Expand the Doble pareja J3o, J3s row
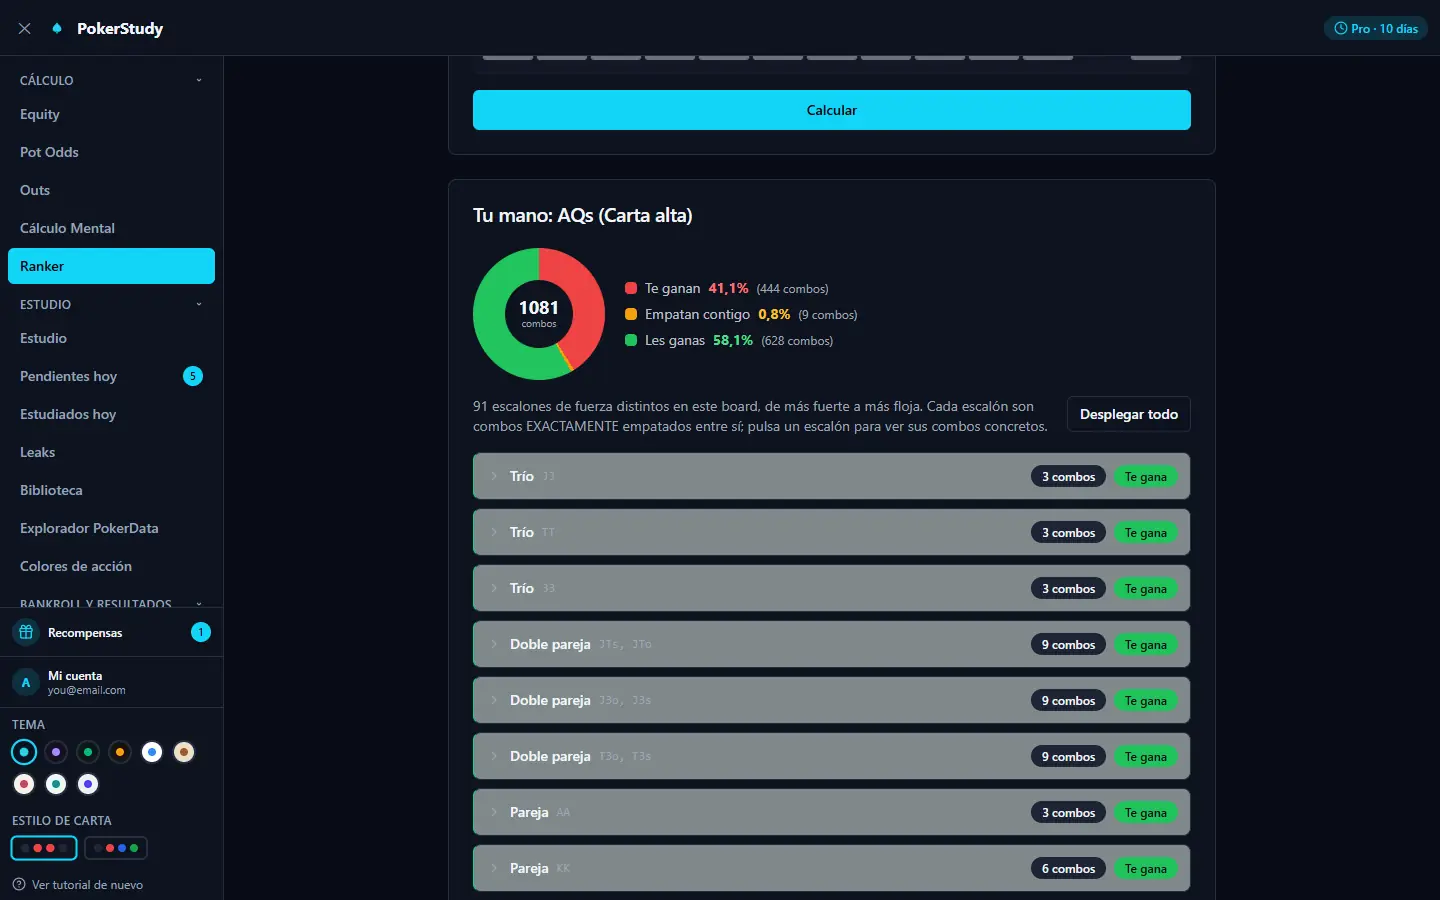Screen dimensions: 1440x900 (x=831, y=700)
